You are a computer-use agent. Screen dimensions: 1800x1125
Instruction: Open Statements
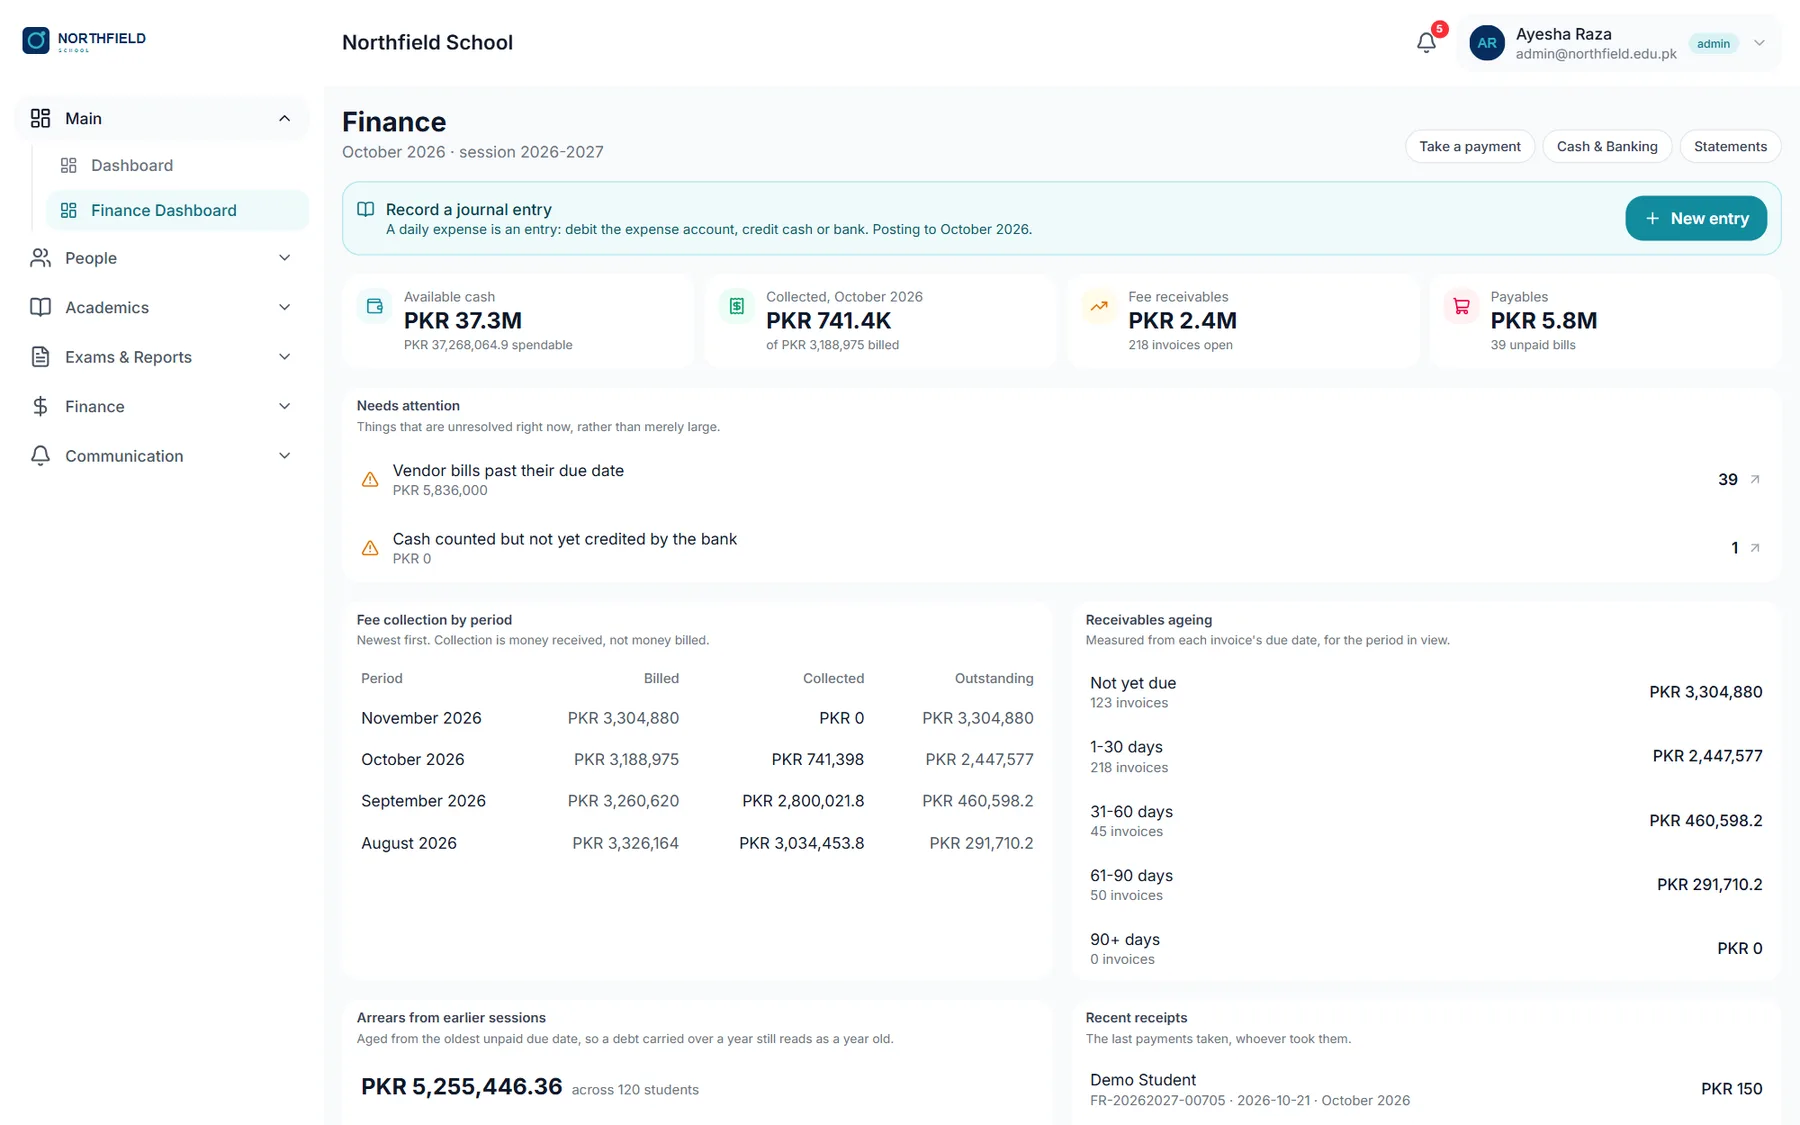[x=1730, y=146]
